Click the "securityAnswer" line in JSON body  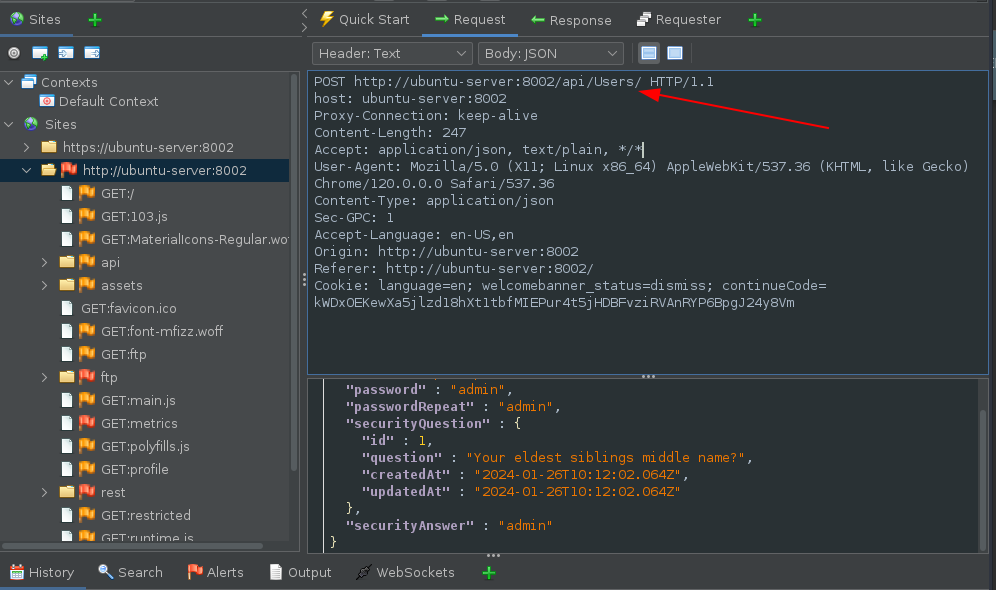click(x=448, y=526)
